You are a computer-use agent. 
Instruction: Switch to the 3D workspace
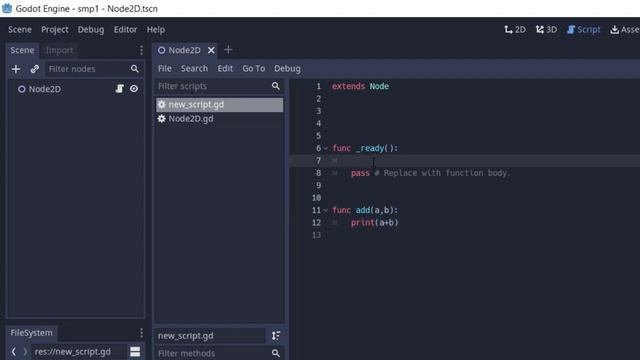click(546, 29)
